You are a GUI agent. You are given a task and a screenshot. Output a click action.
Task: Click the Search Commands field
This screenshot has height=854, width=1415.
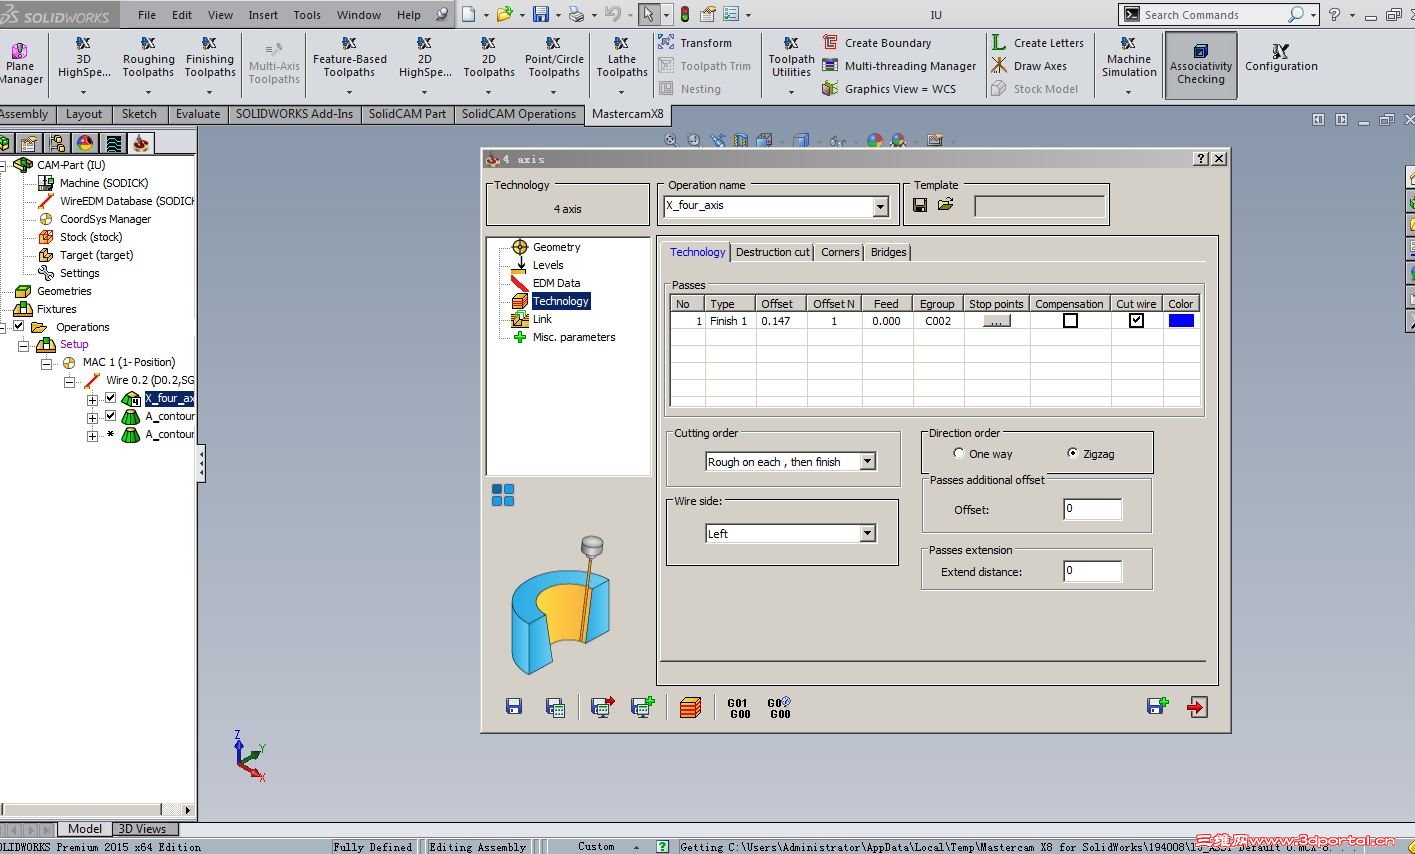click(x=1212, y=15)
